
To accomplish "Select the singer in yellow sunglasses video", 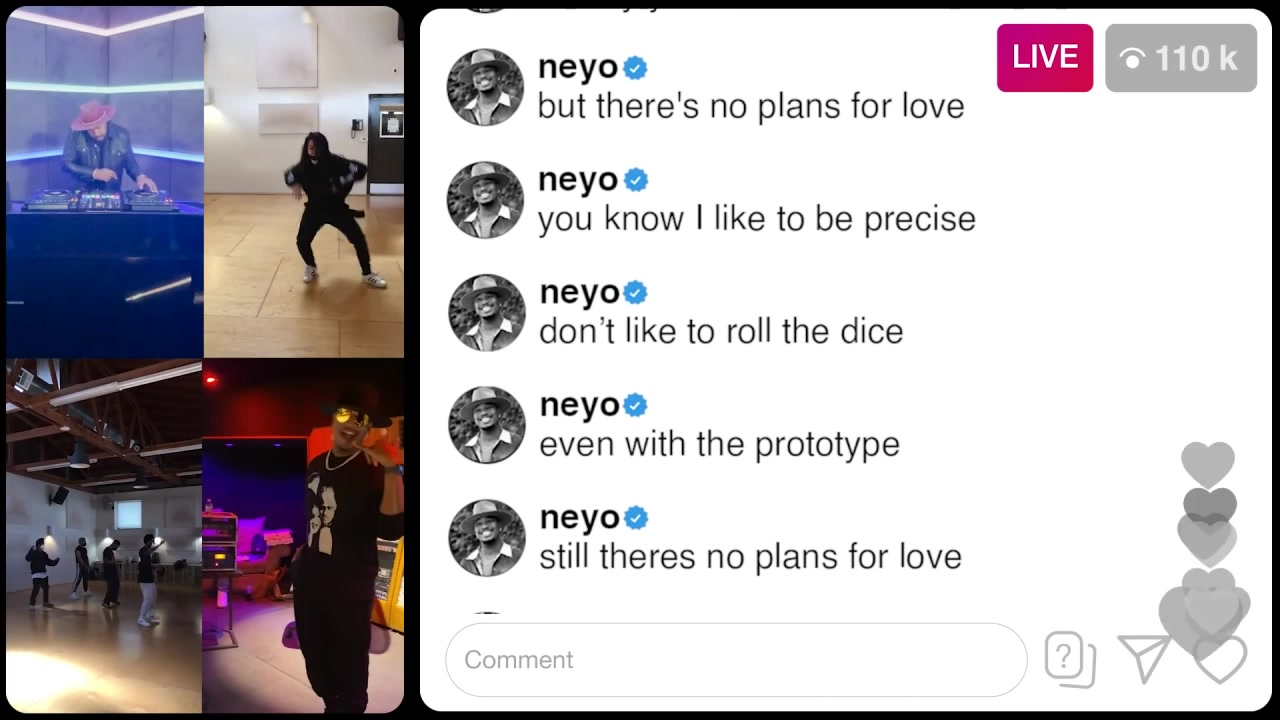I will coord(304,536).
